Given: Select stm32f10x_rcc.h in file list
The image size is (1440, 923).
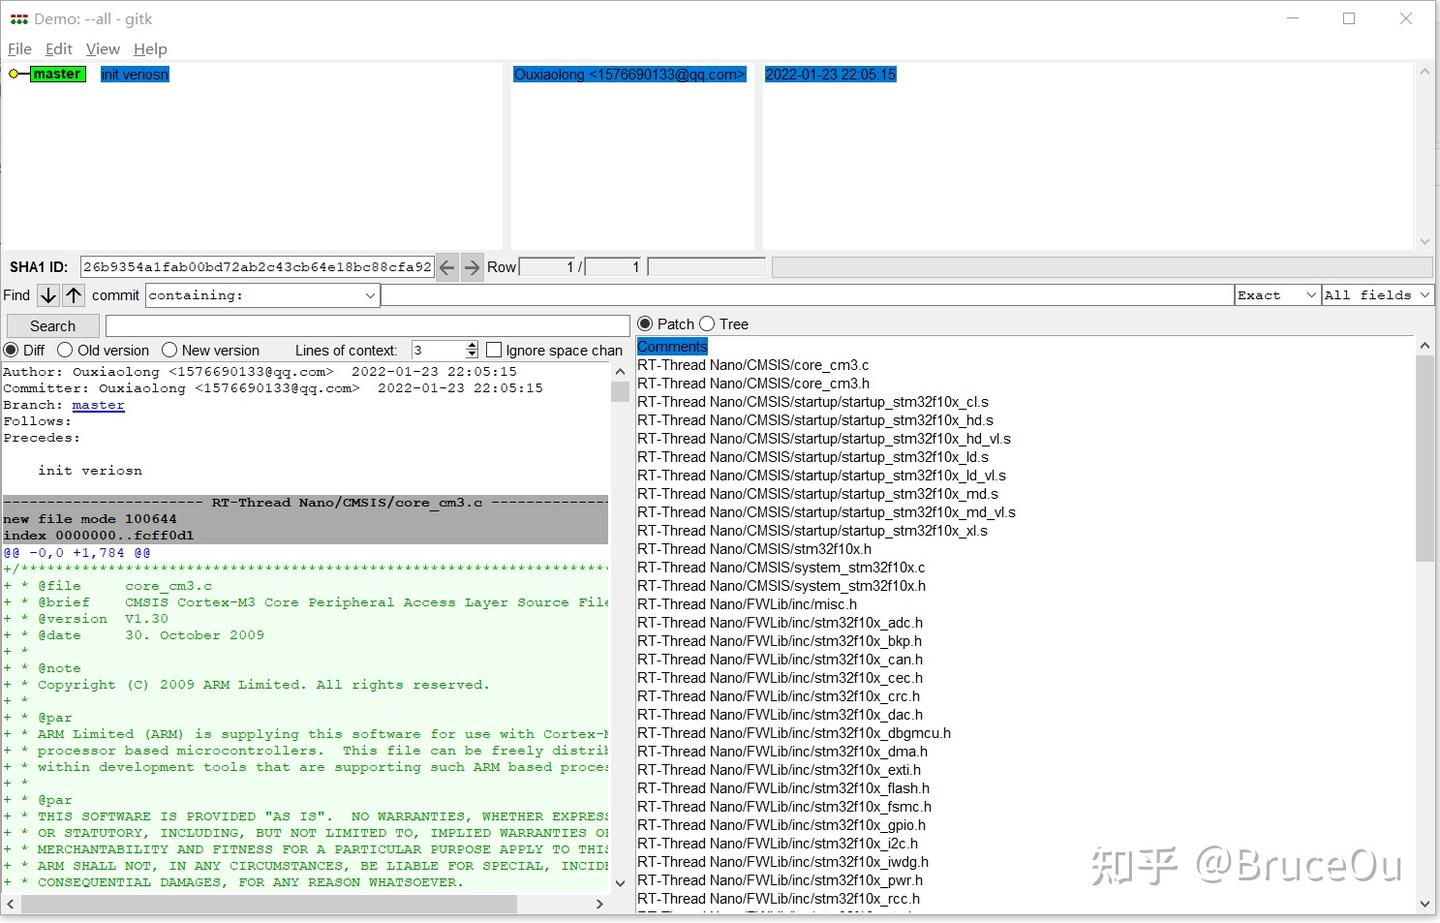Looking at the screenshot, I should pyautogui.click(x=778, y=899).
